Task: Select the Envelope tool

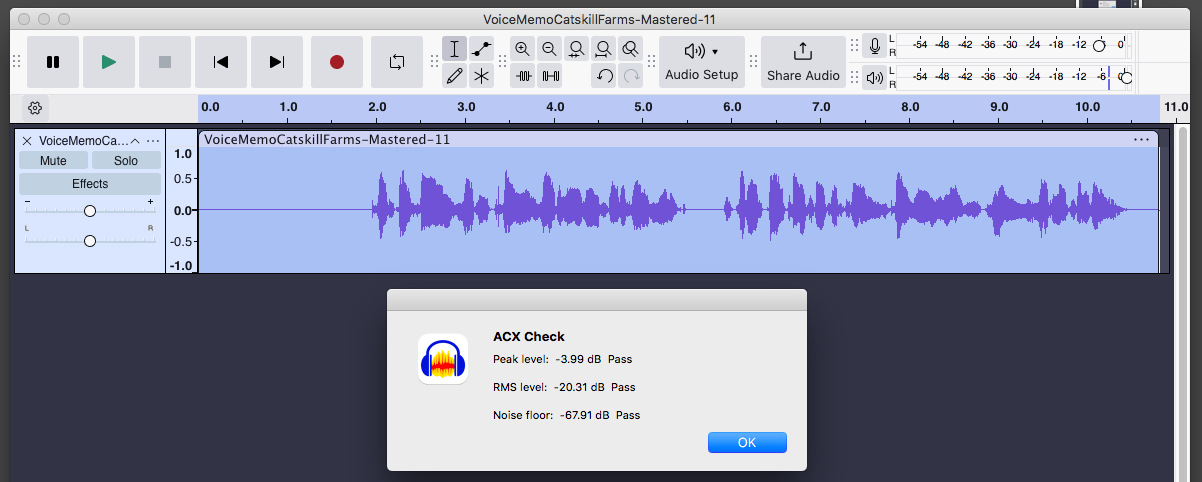Action: (481, 49)
